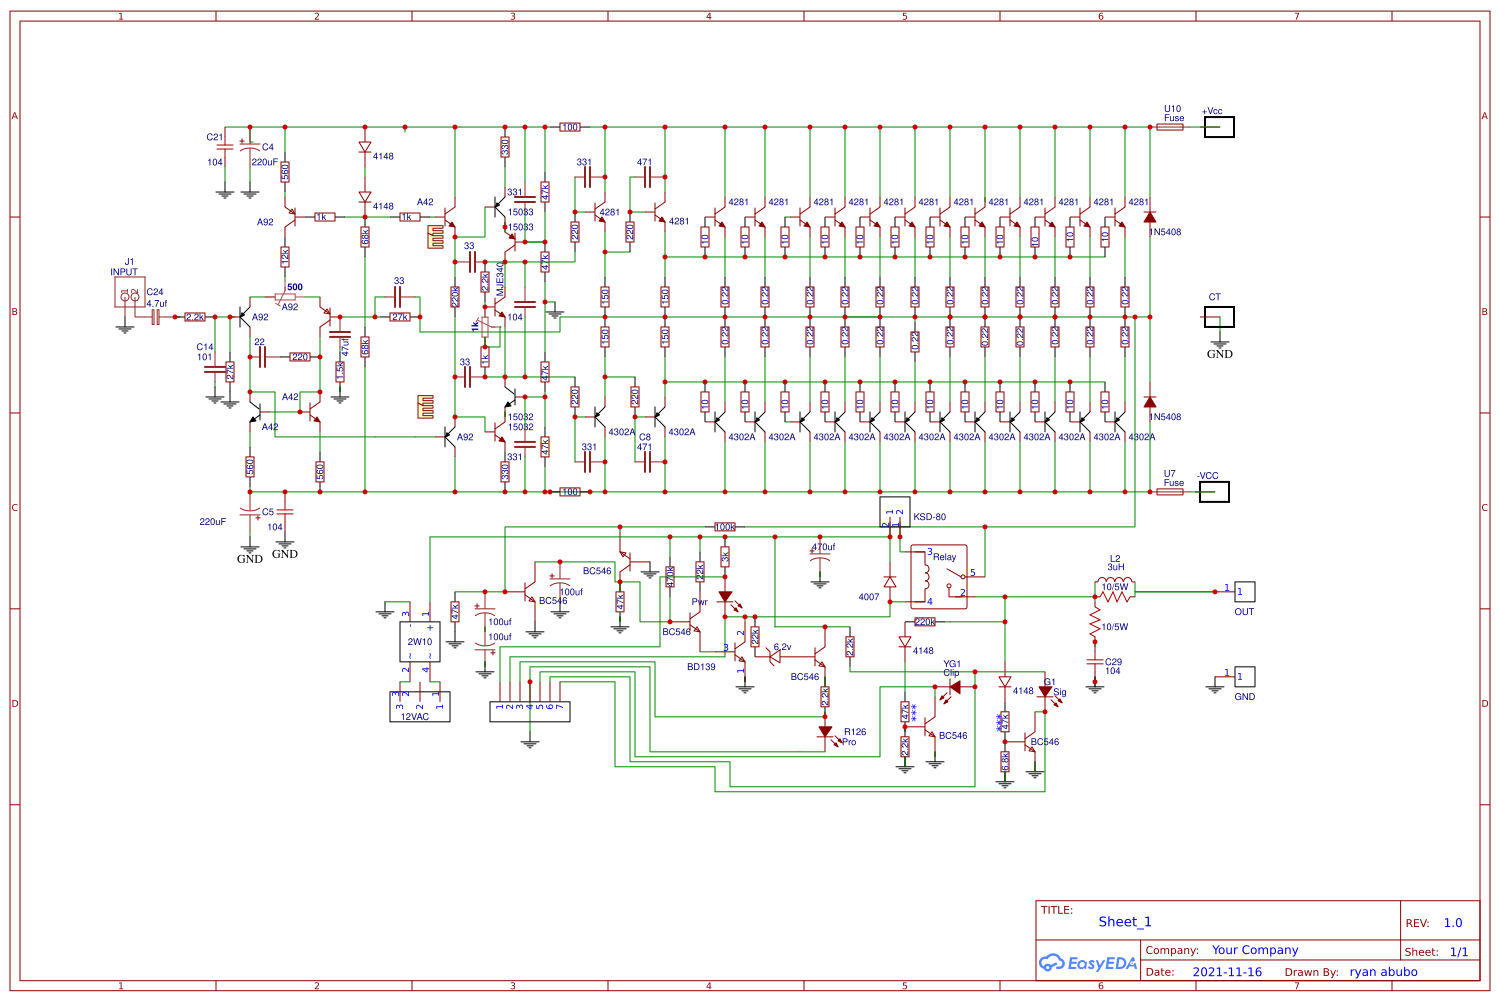Click the U10 fuse near +Vcc
Viewport: 1500px width, 1001px height.
tap(1171, 127)
